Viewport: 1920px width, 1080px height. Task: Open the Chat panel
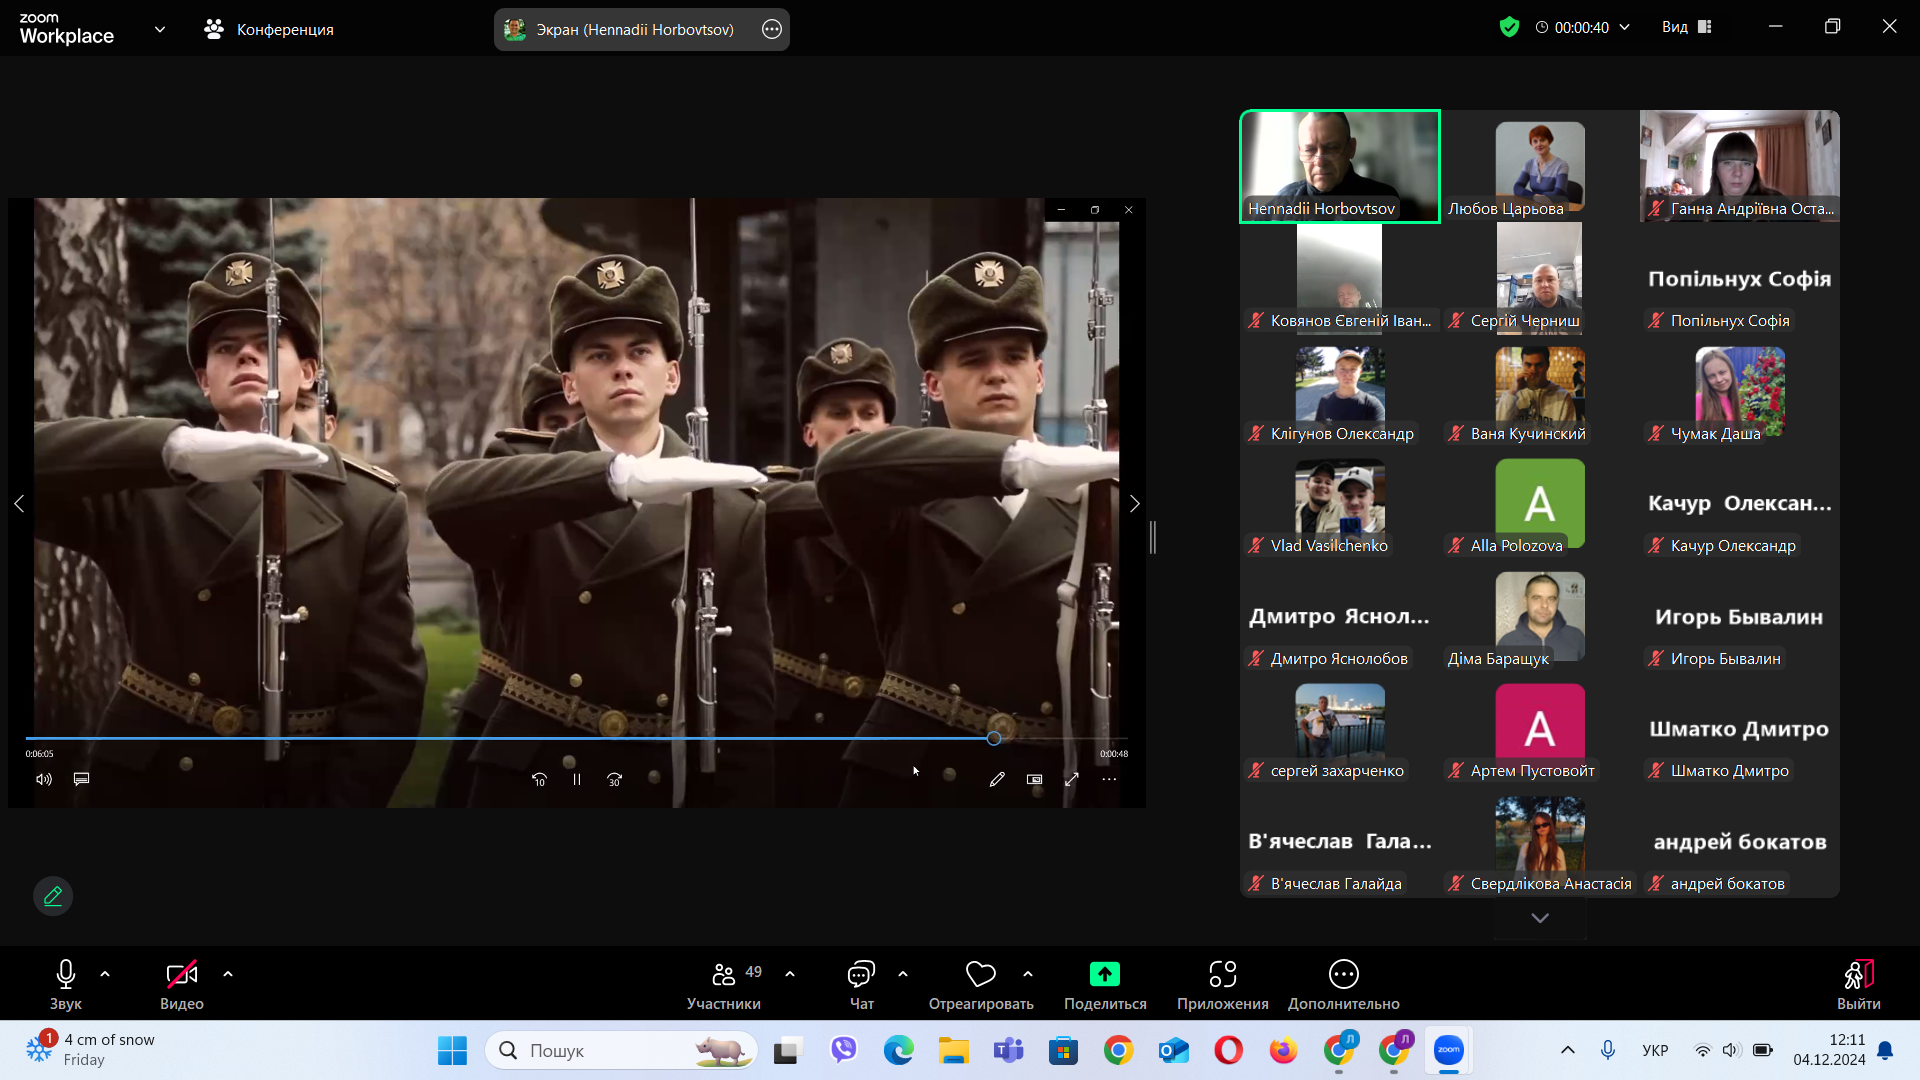(860, 974)
